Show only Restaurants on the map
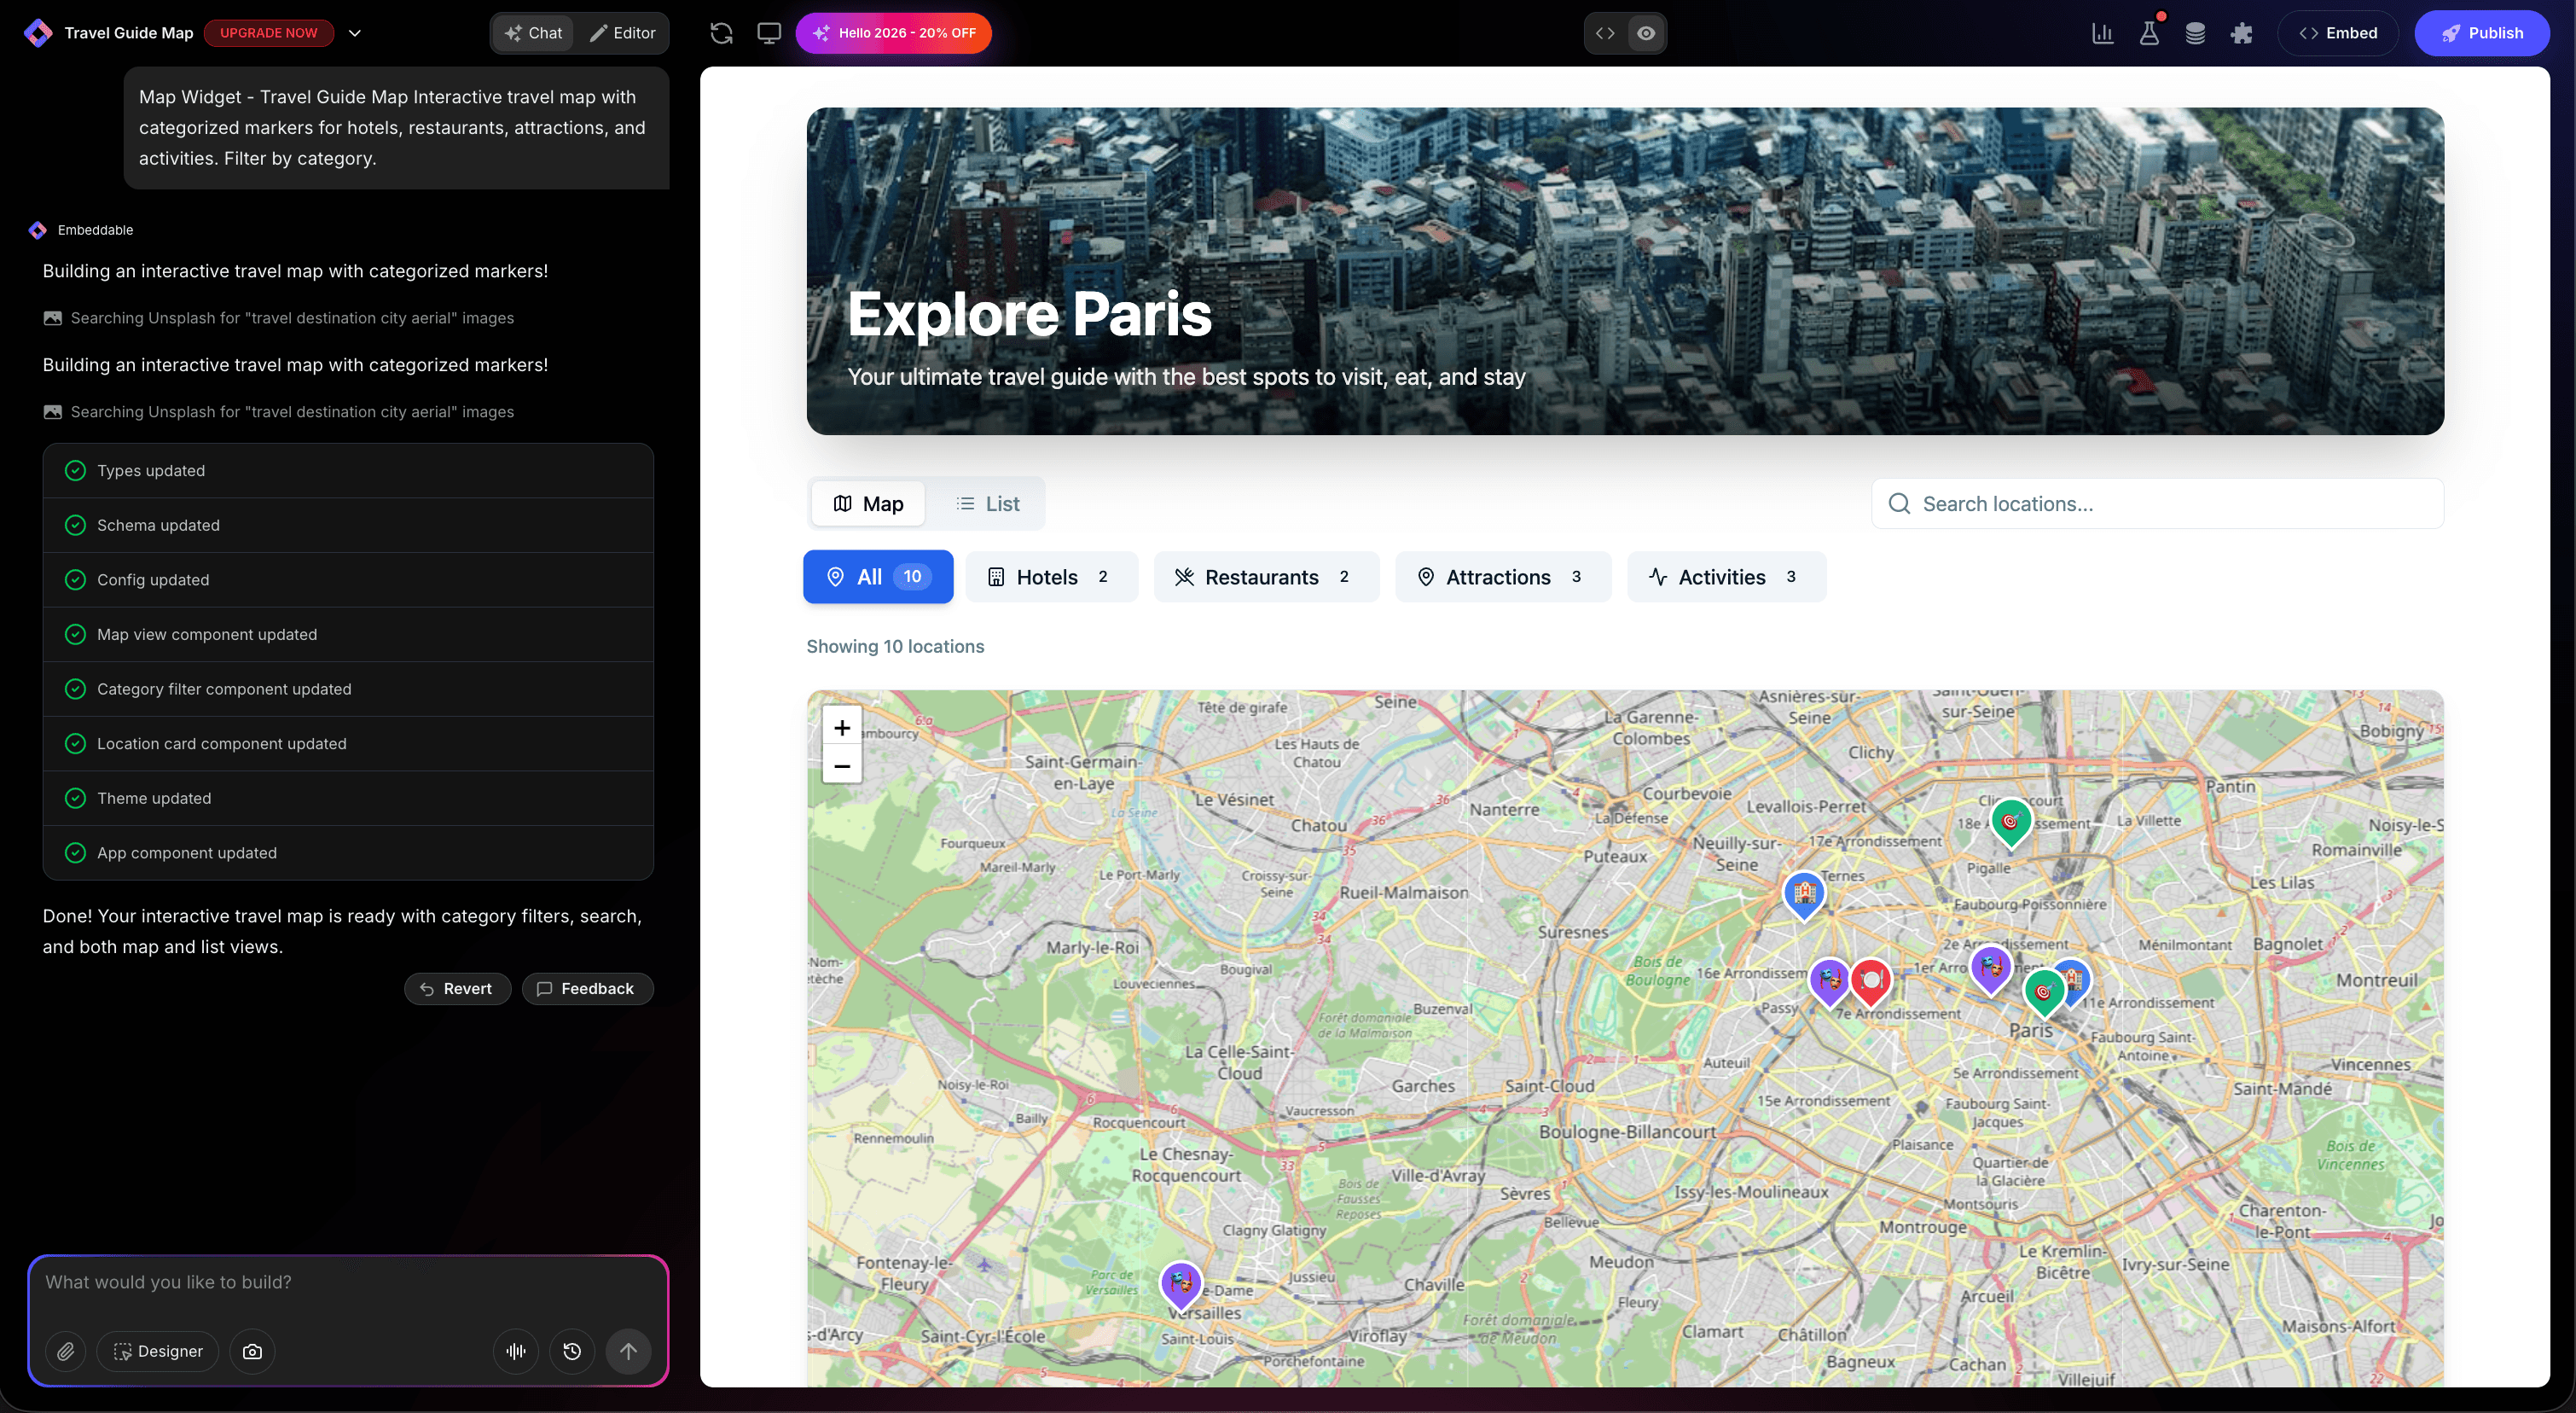2576x1413 pixels. [x=1264, y=577]
